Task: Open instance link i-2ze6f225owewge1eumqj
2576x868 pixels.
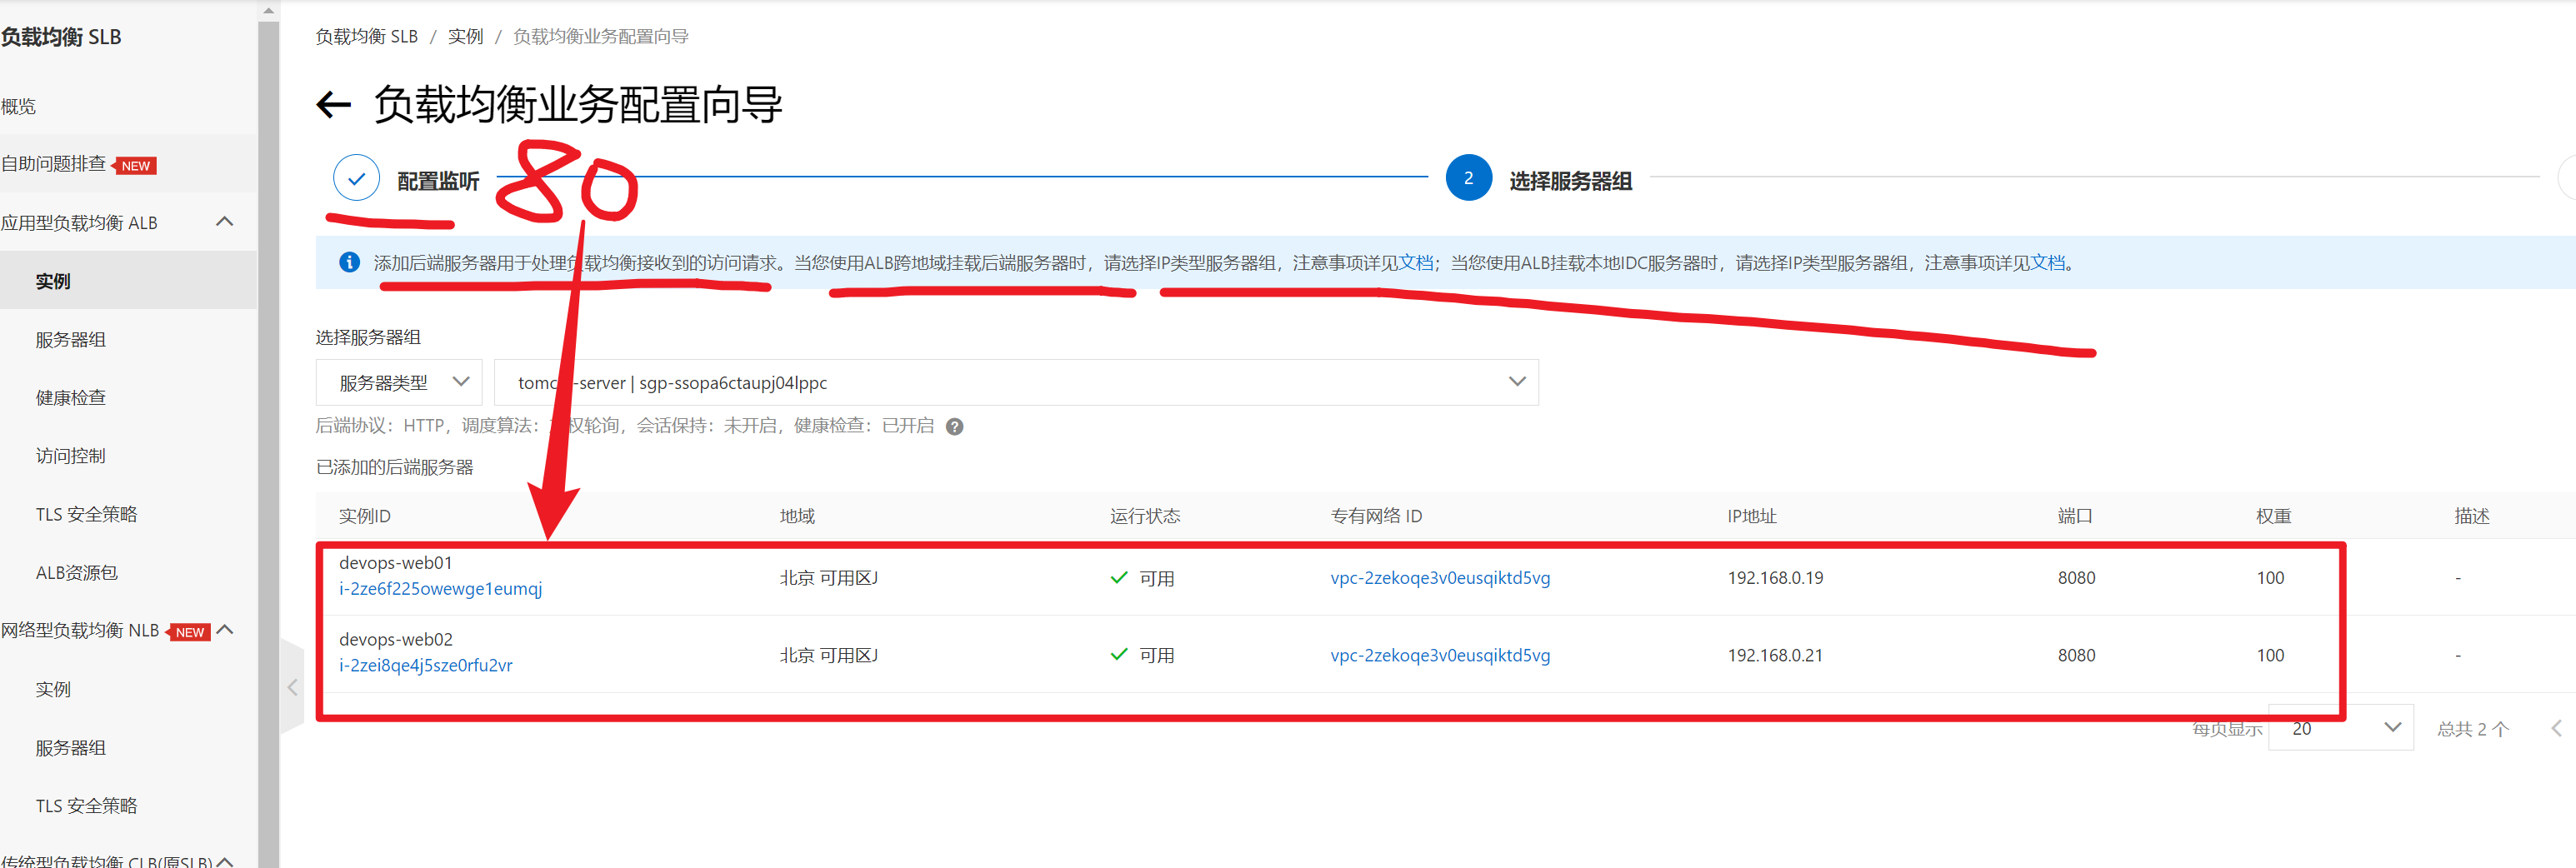Action: coord(440,589)
